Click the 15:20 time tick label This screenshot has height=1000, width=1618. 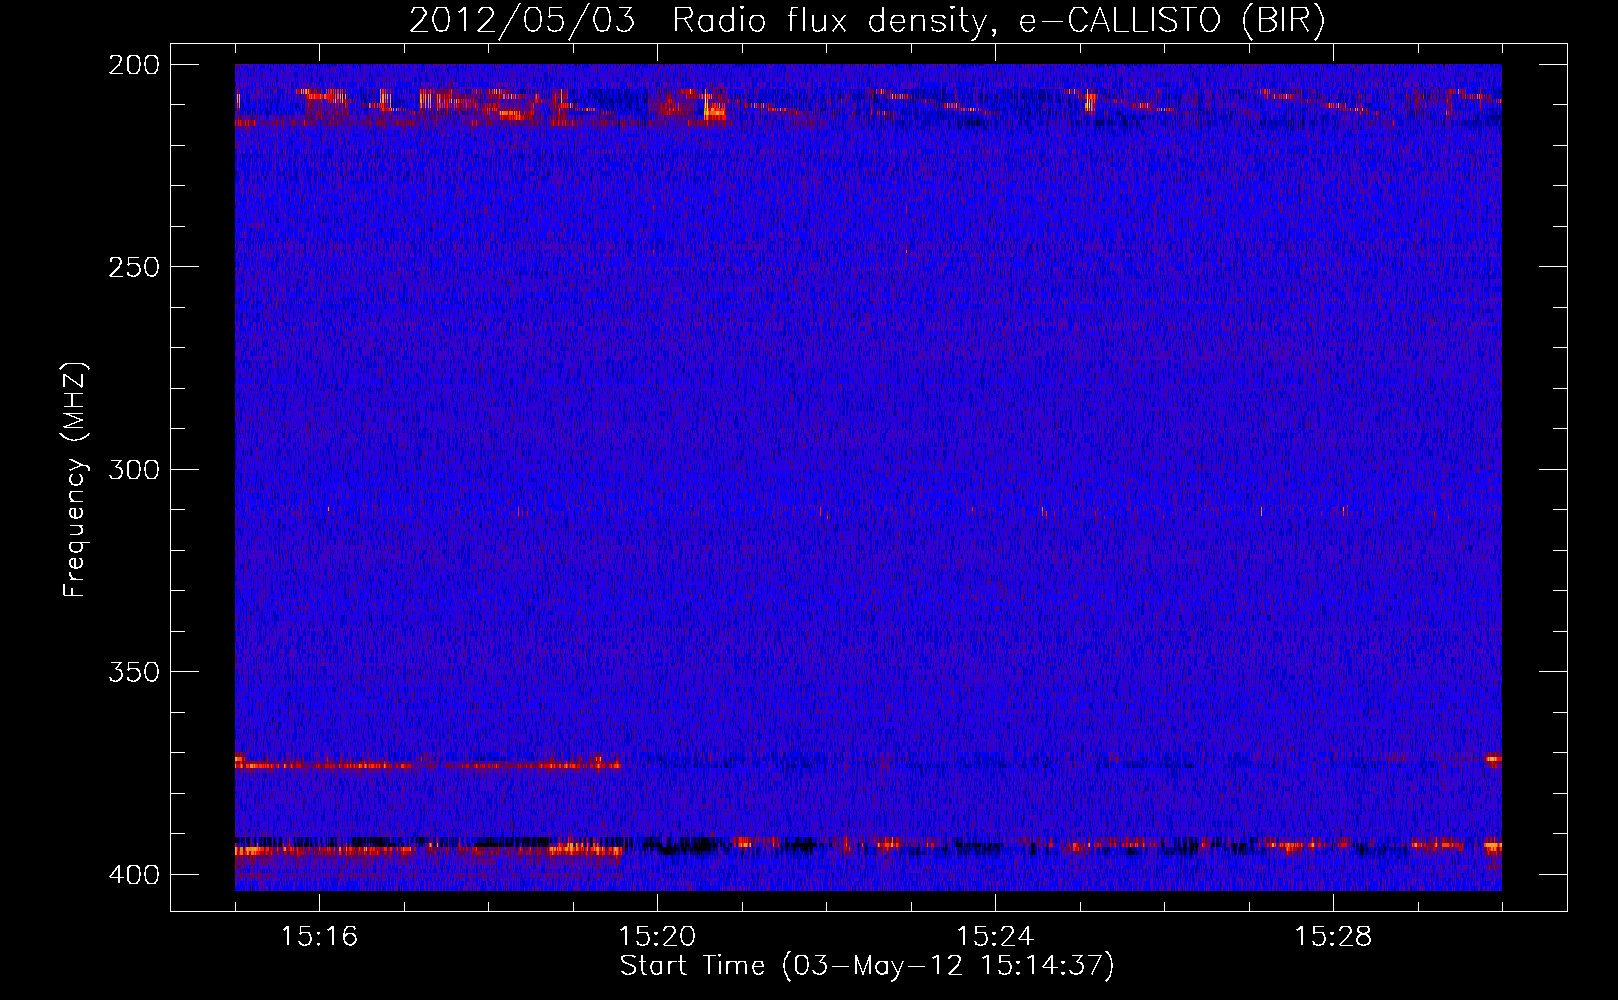pyautogui.click(x=657, y=937)
